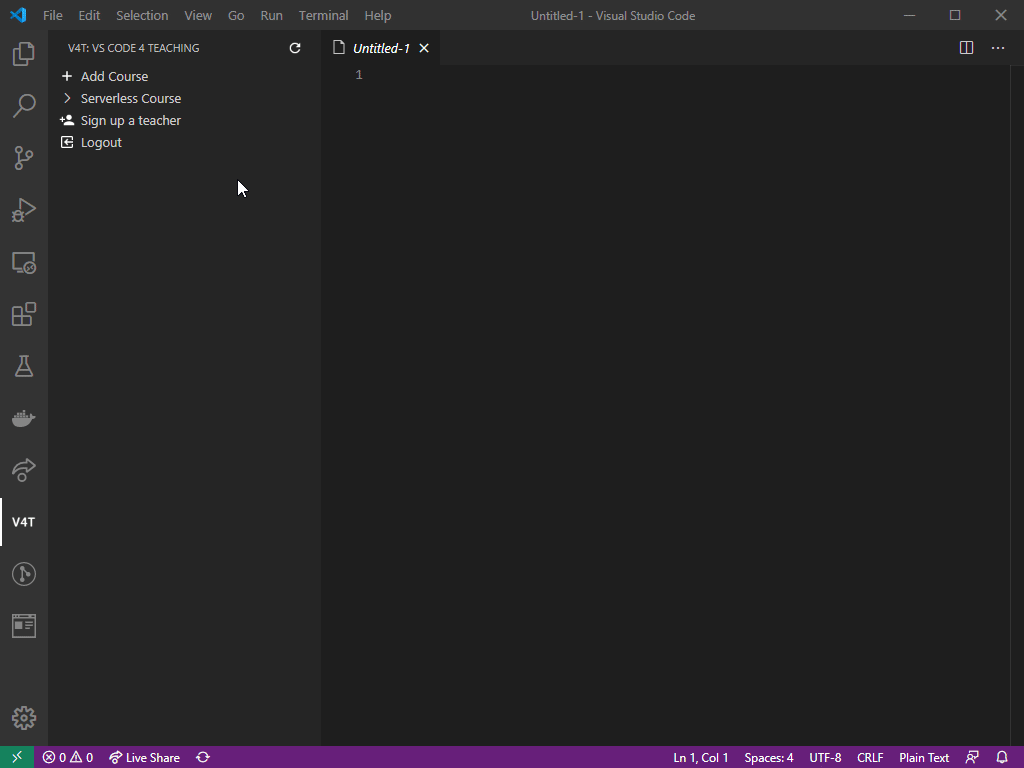Click the plus icon beside Add Course
The image size is (1024, 768).
click(67, 76)
